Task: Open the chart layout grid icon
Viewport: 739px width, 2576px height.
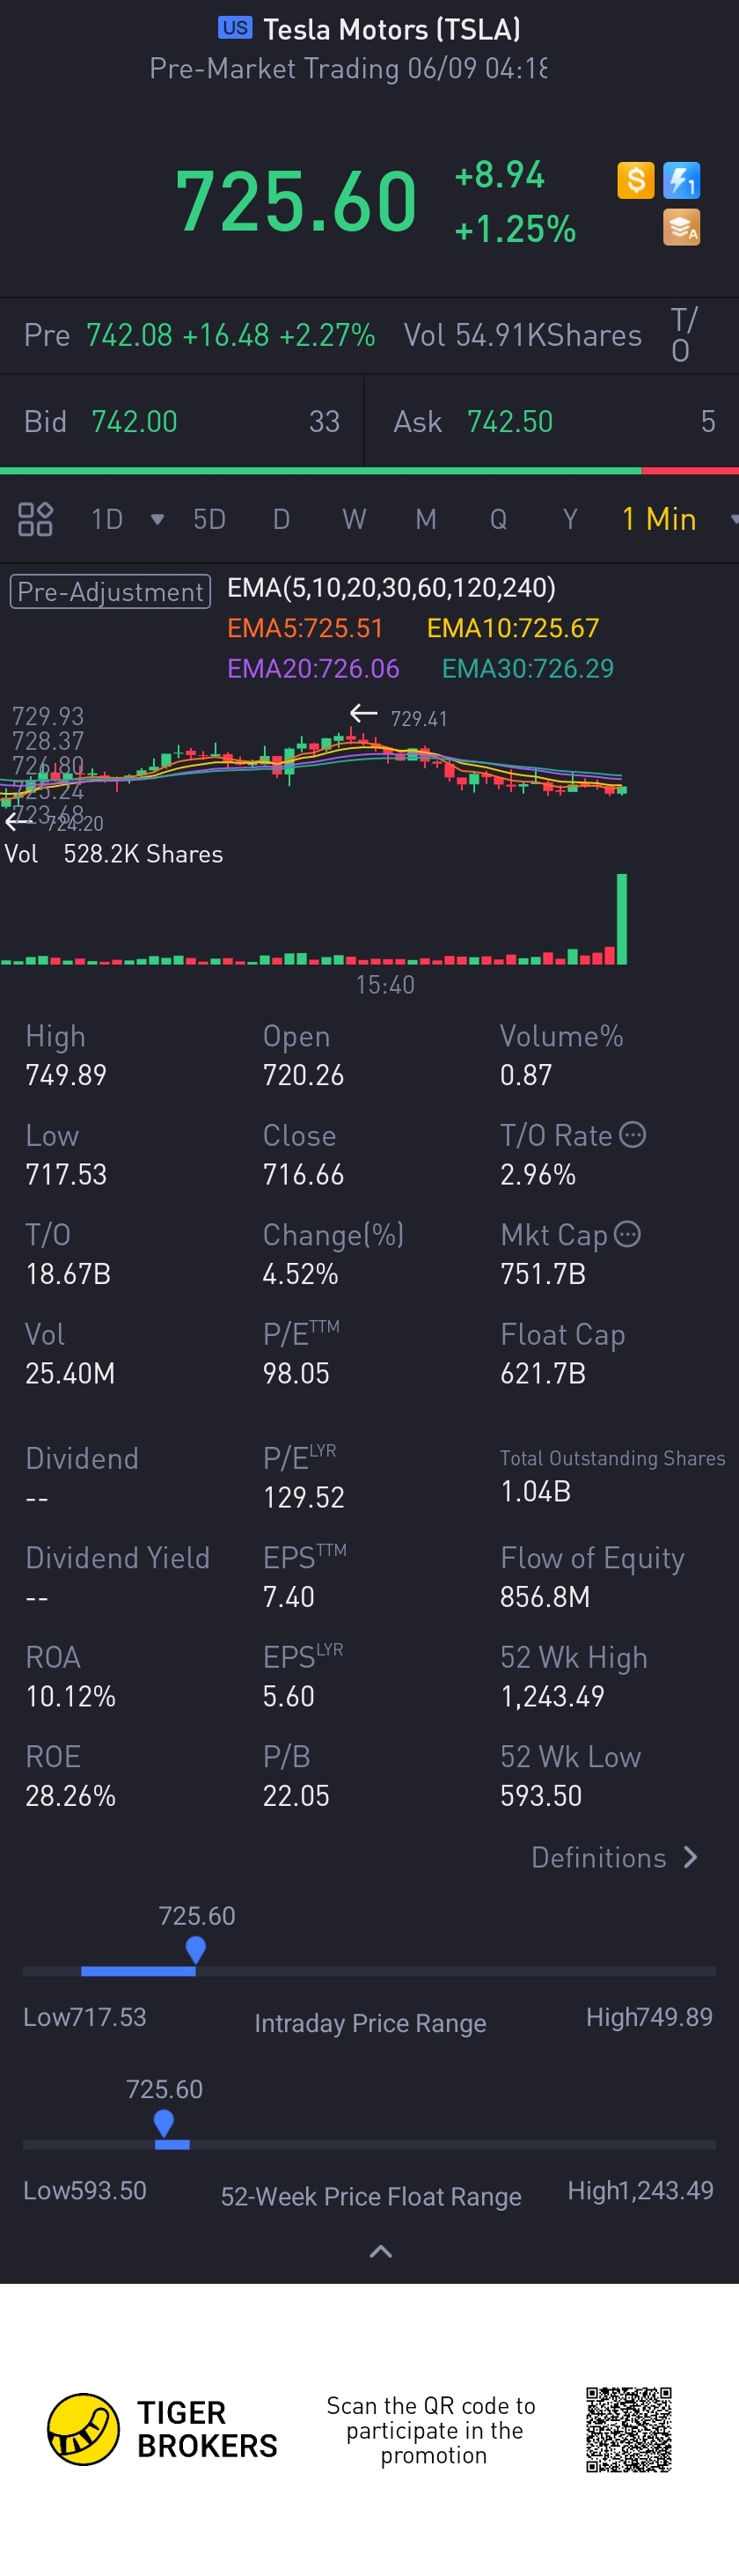Action: point(35,519)
